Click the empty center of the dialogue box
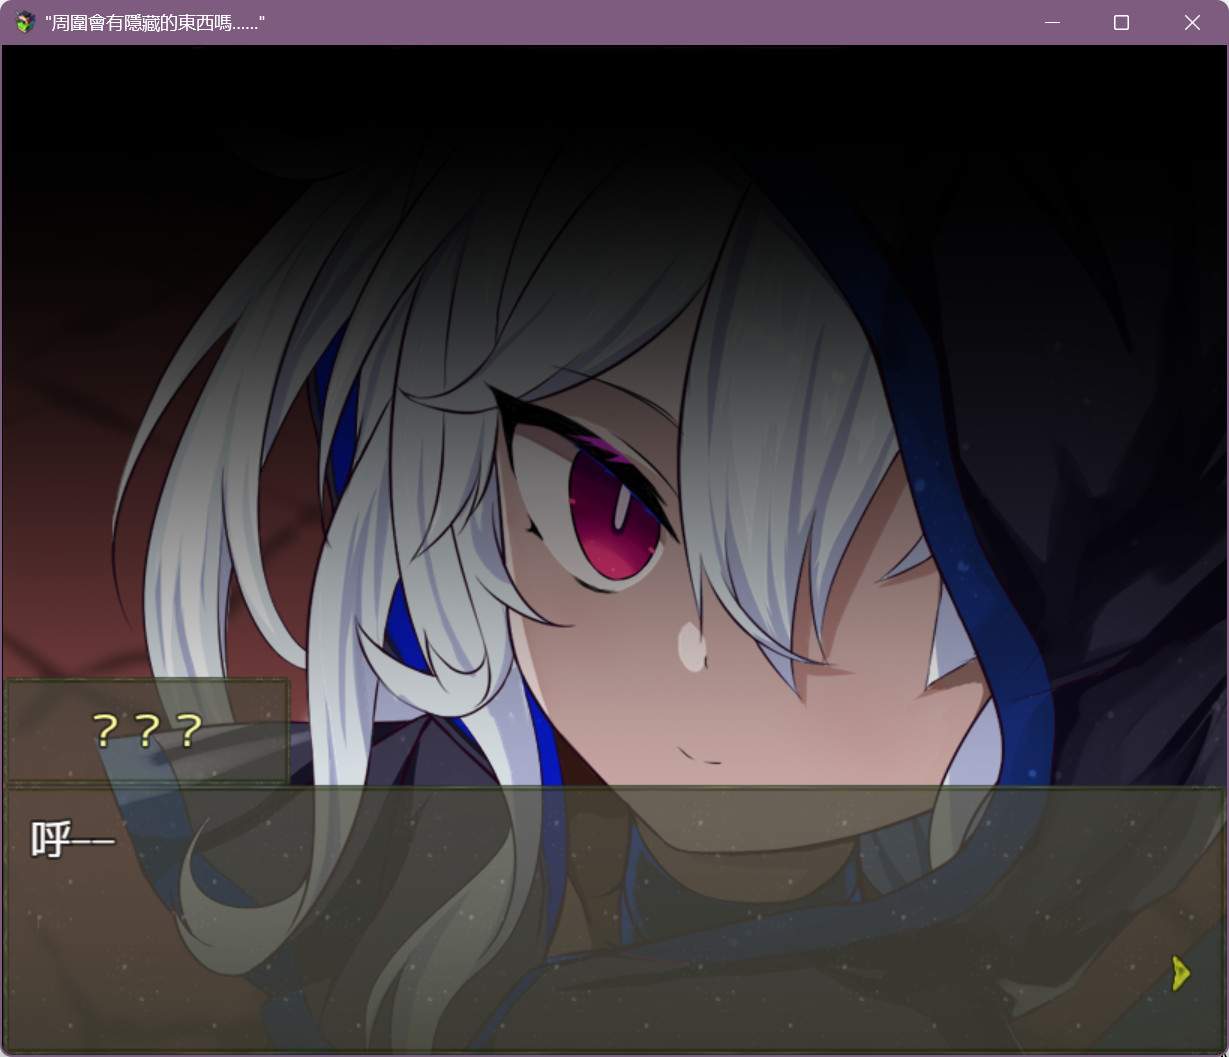This screenshot has height=1057, width=1229. coord(614,920)
